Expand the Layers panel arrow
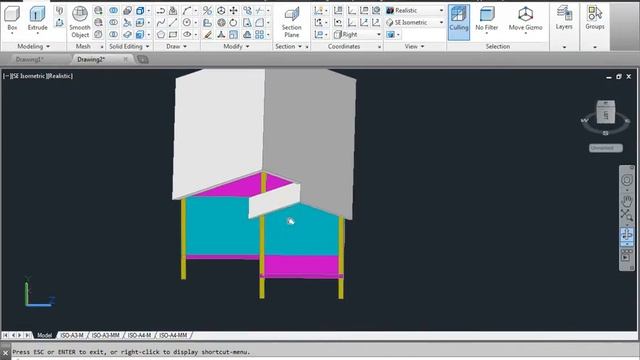This screenshot has height=360, width=640. pyautogui.click(x=564, y=47)
